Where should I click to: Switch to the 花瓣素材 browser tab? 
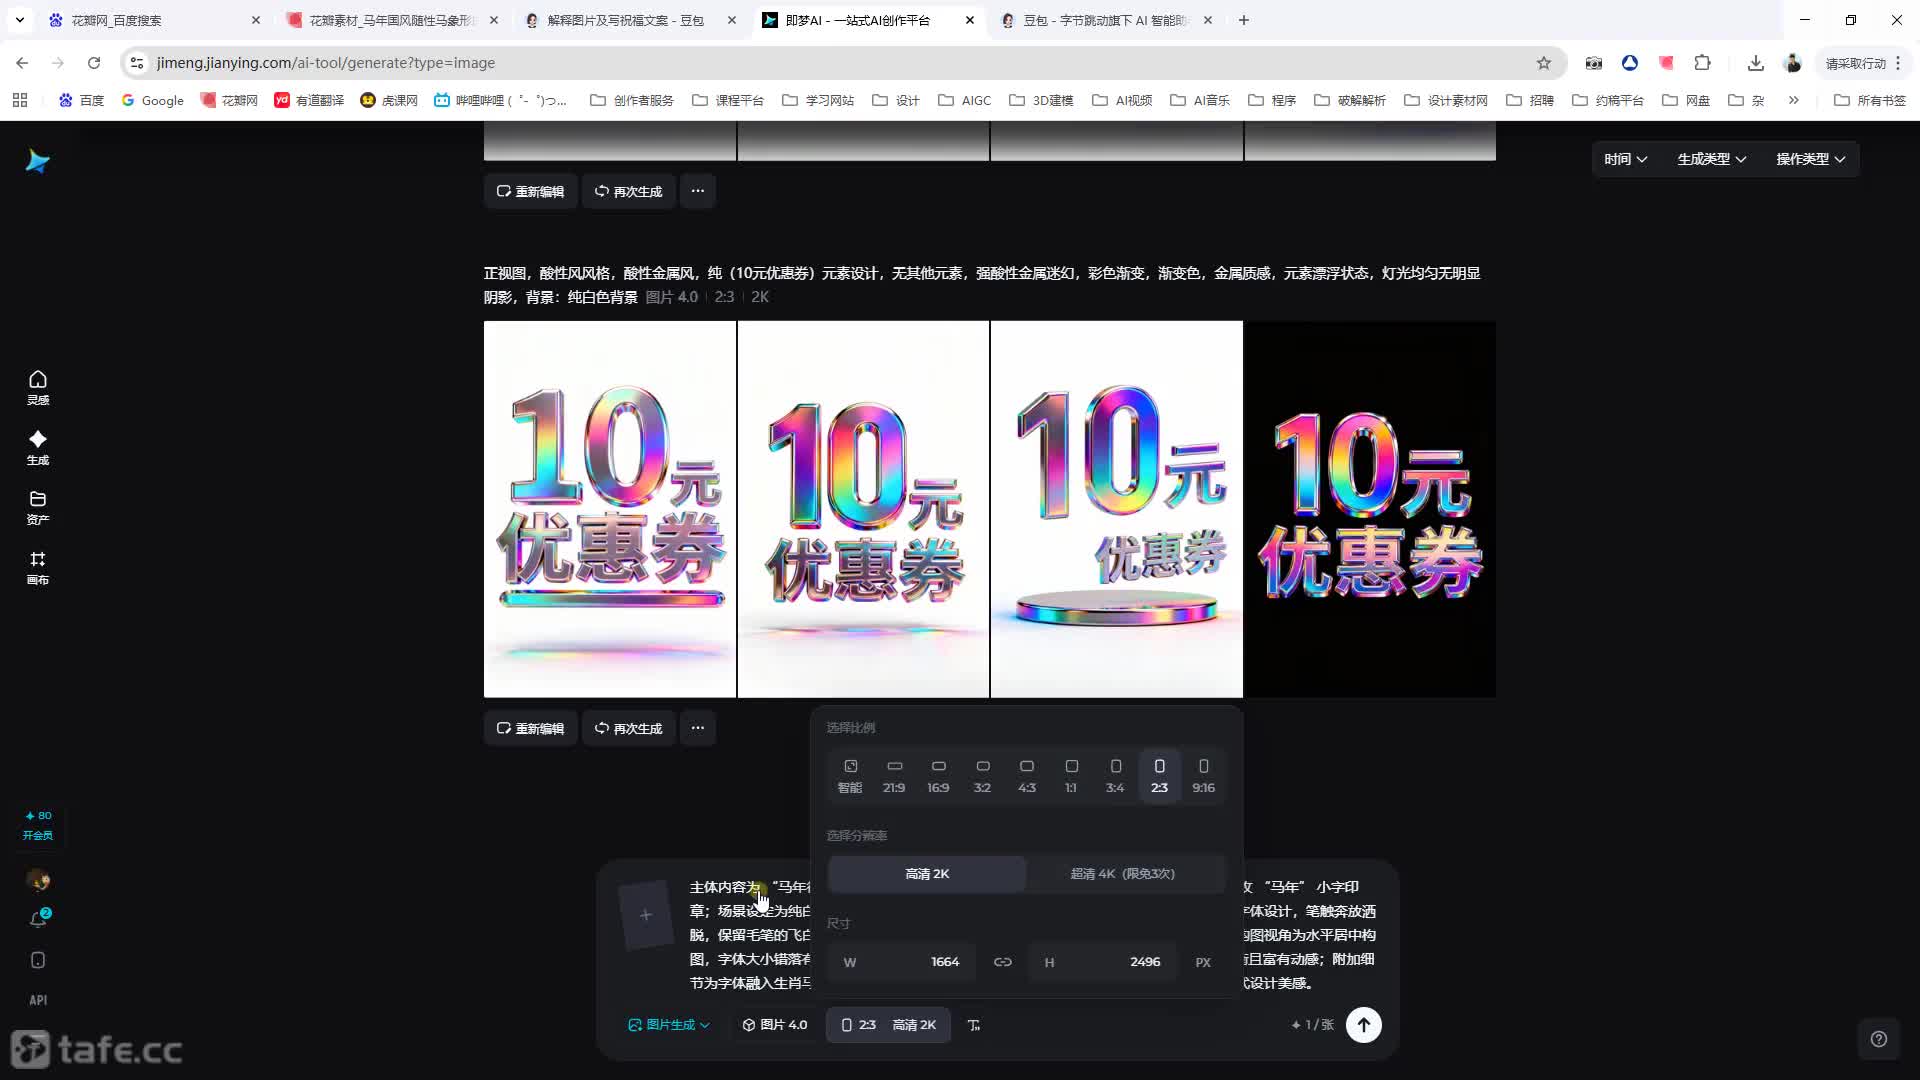tap(393, 20)
